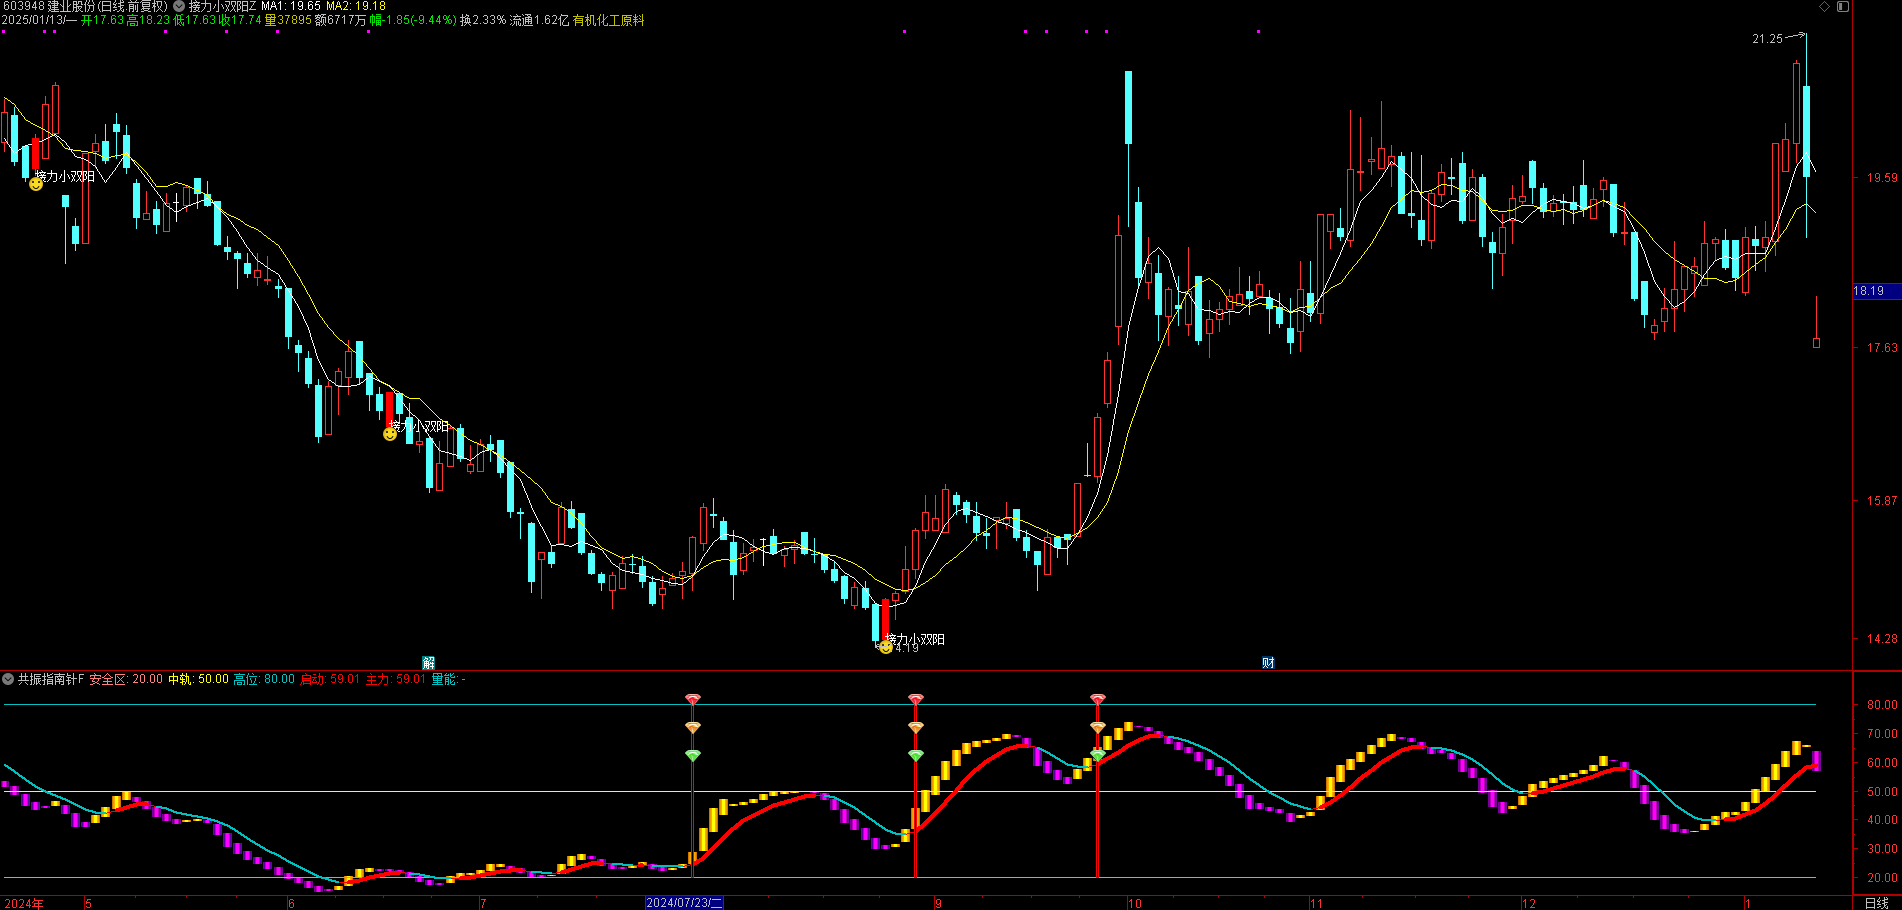Expand the 接力小双阳Z indicator dropdown
This screenshot has height=910, width=1902.
pos(180,6)
